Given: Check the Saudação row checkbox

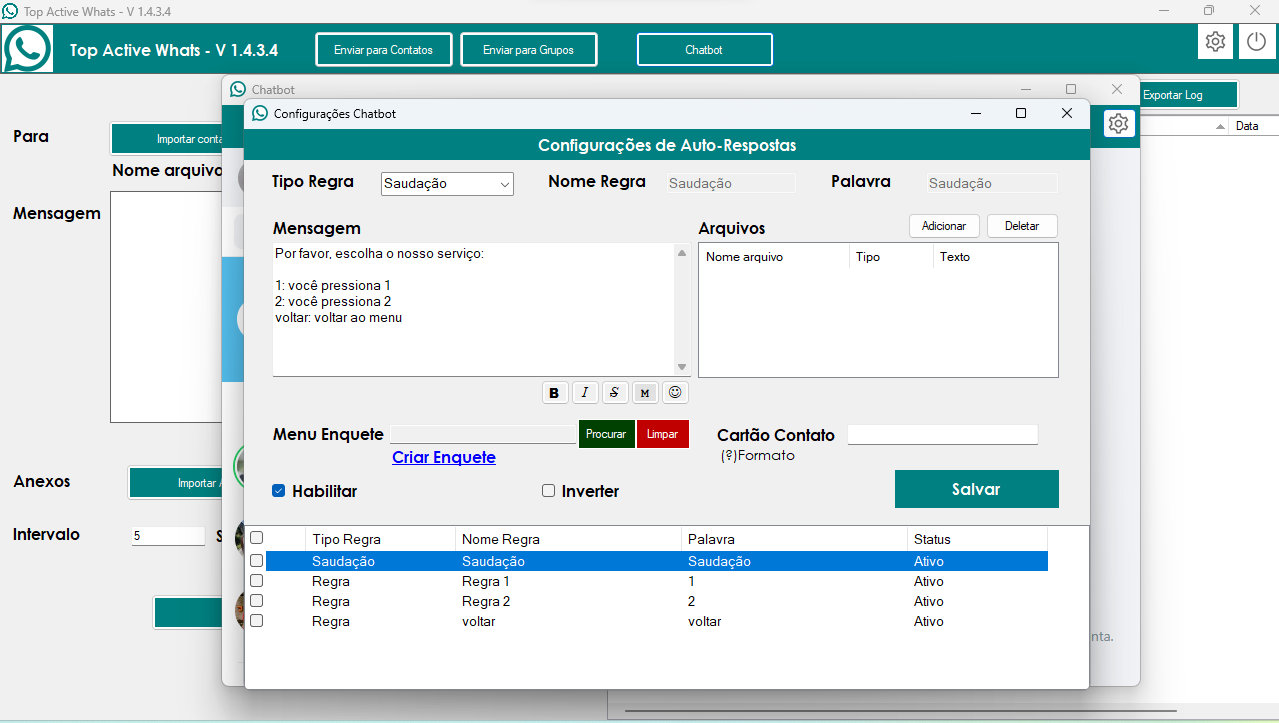Looking at the screenshot, I should (257, 561).
